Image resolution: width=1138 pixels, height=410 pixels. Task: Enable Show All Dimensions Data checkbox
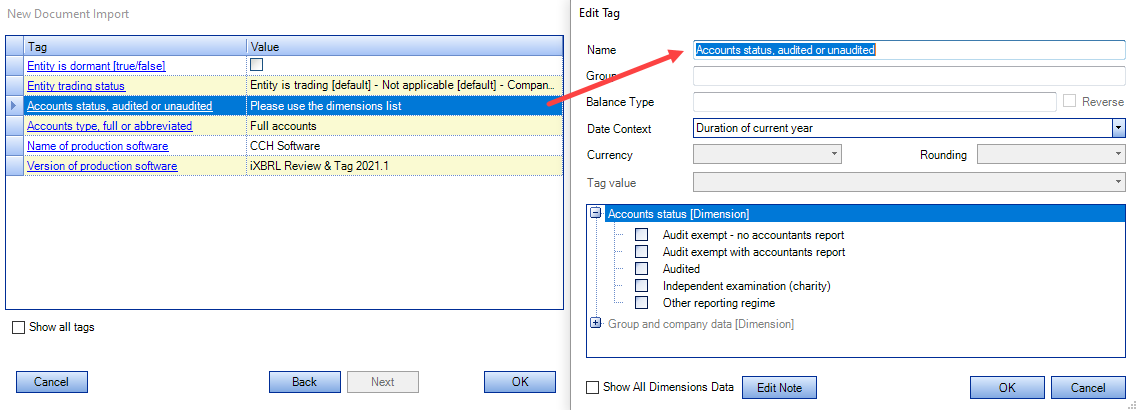click(x=593, y=388)
